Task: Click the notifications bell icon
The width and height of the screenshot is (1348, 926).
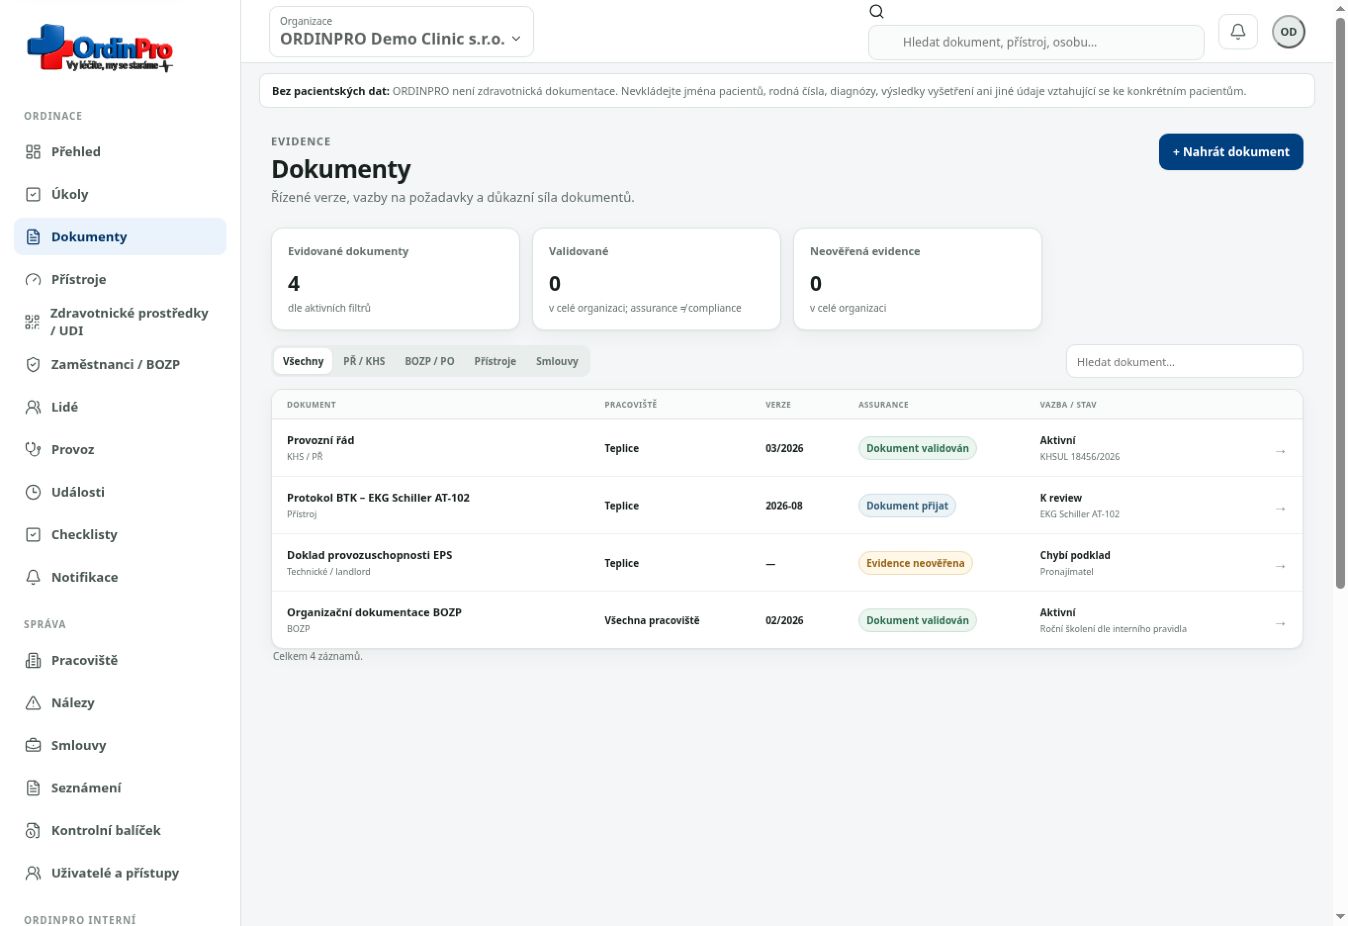Action: point(1238,31)
